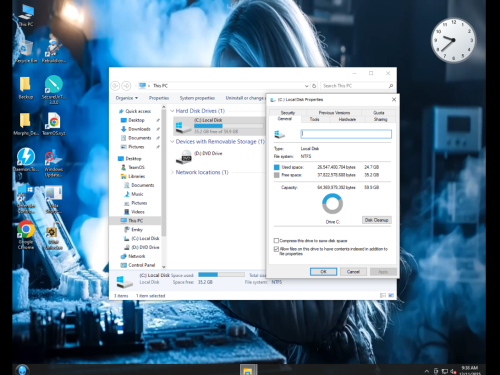Click the Disk Cleanup button
Viewport: 500px width, 375px height.
pyautogui.click(x=376, y=220)
